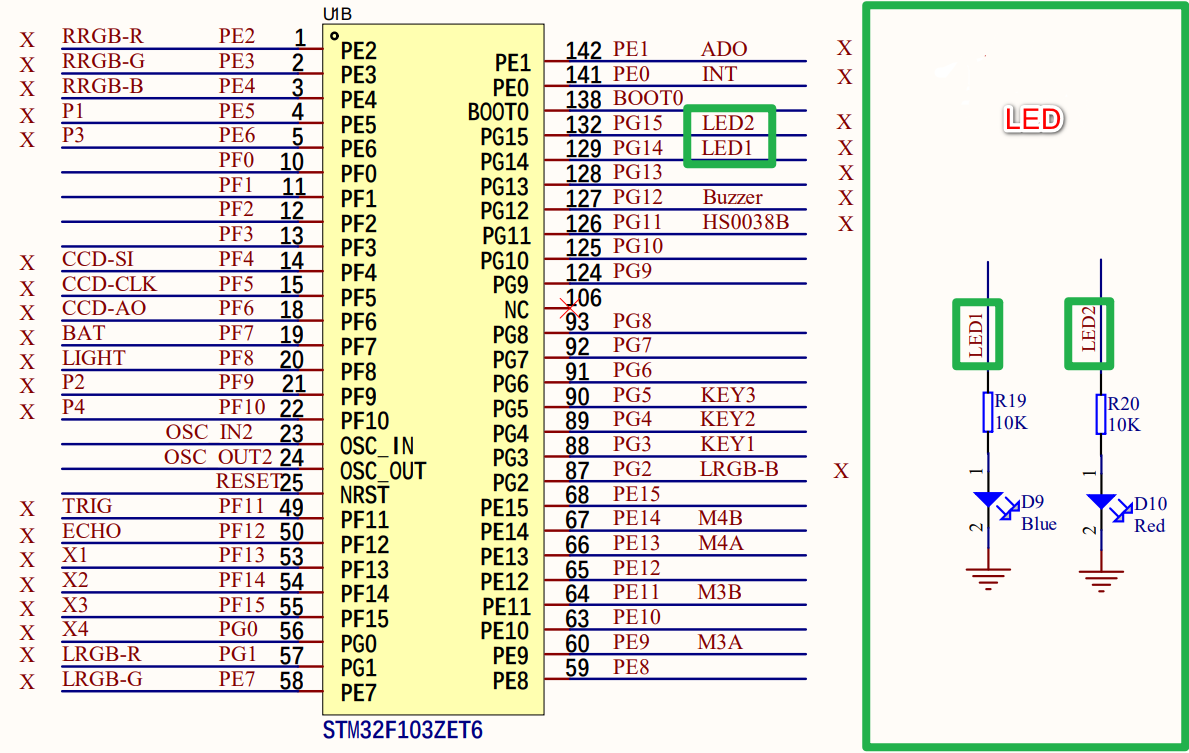Screen dimensions: 1189x753
Task: Select the M4A net label
Action: click(721, 543)
